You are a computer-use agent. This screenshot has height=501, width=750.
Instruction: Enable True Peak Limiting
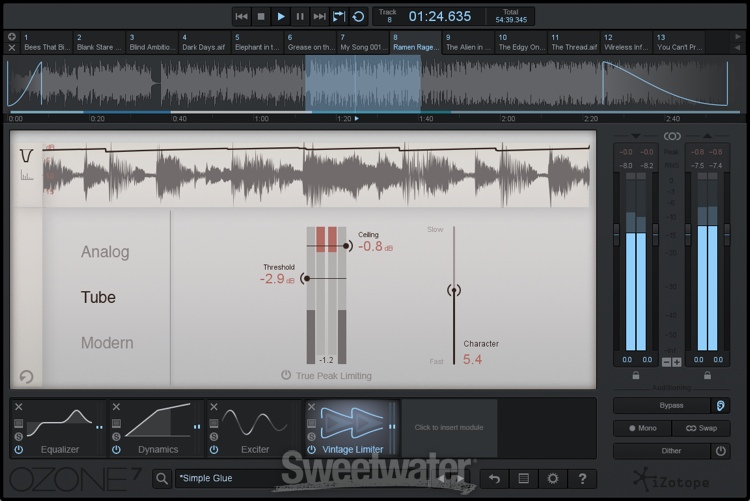pos(286,375)
